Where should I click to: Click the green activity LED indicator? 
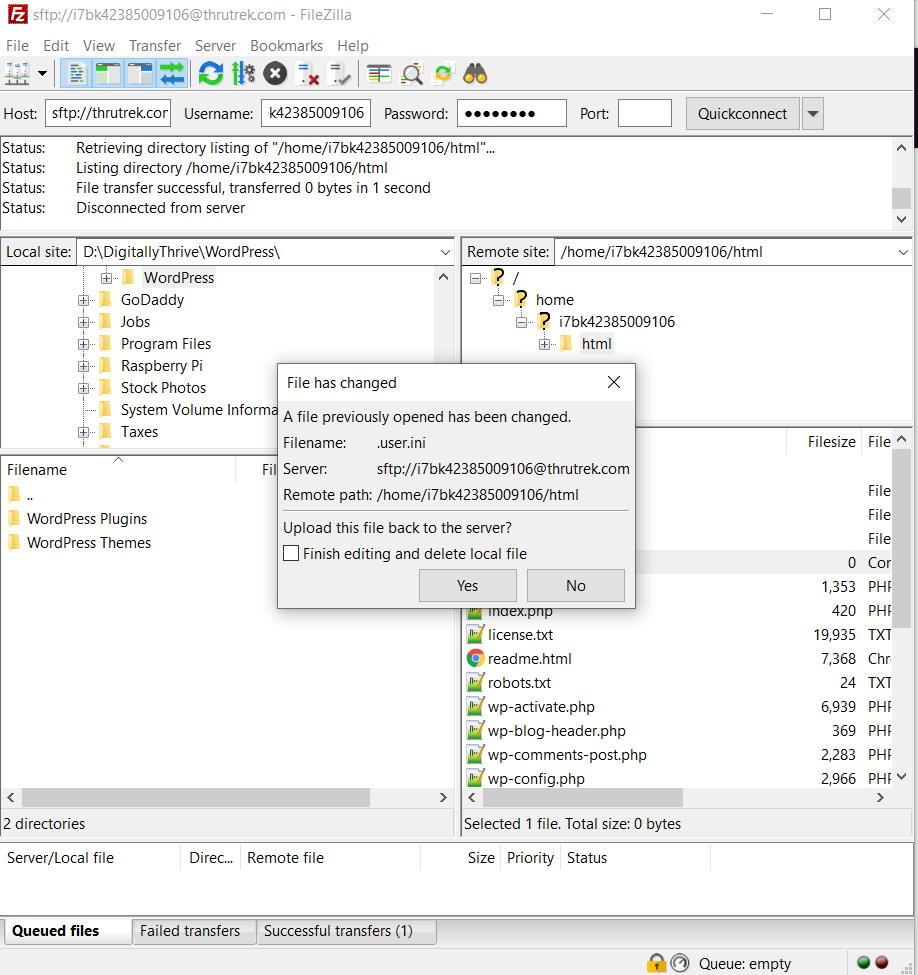coord(863,963)
